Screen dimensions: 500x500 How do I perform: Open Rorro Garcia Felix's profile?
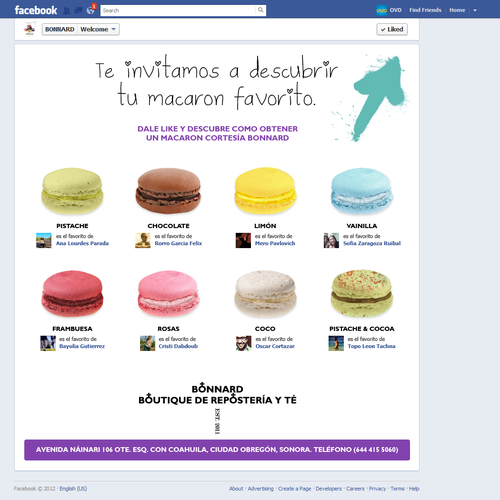[178, 243]
